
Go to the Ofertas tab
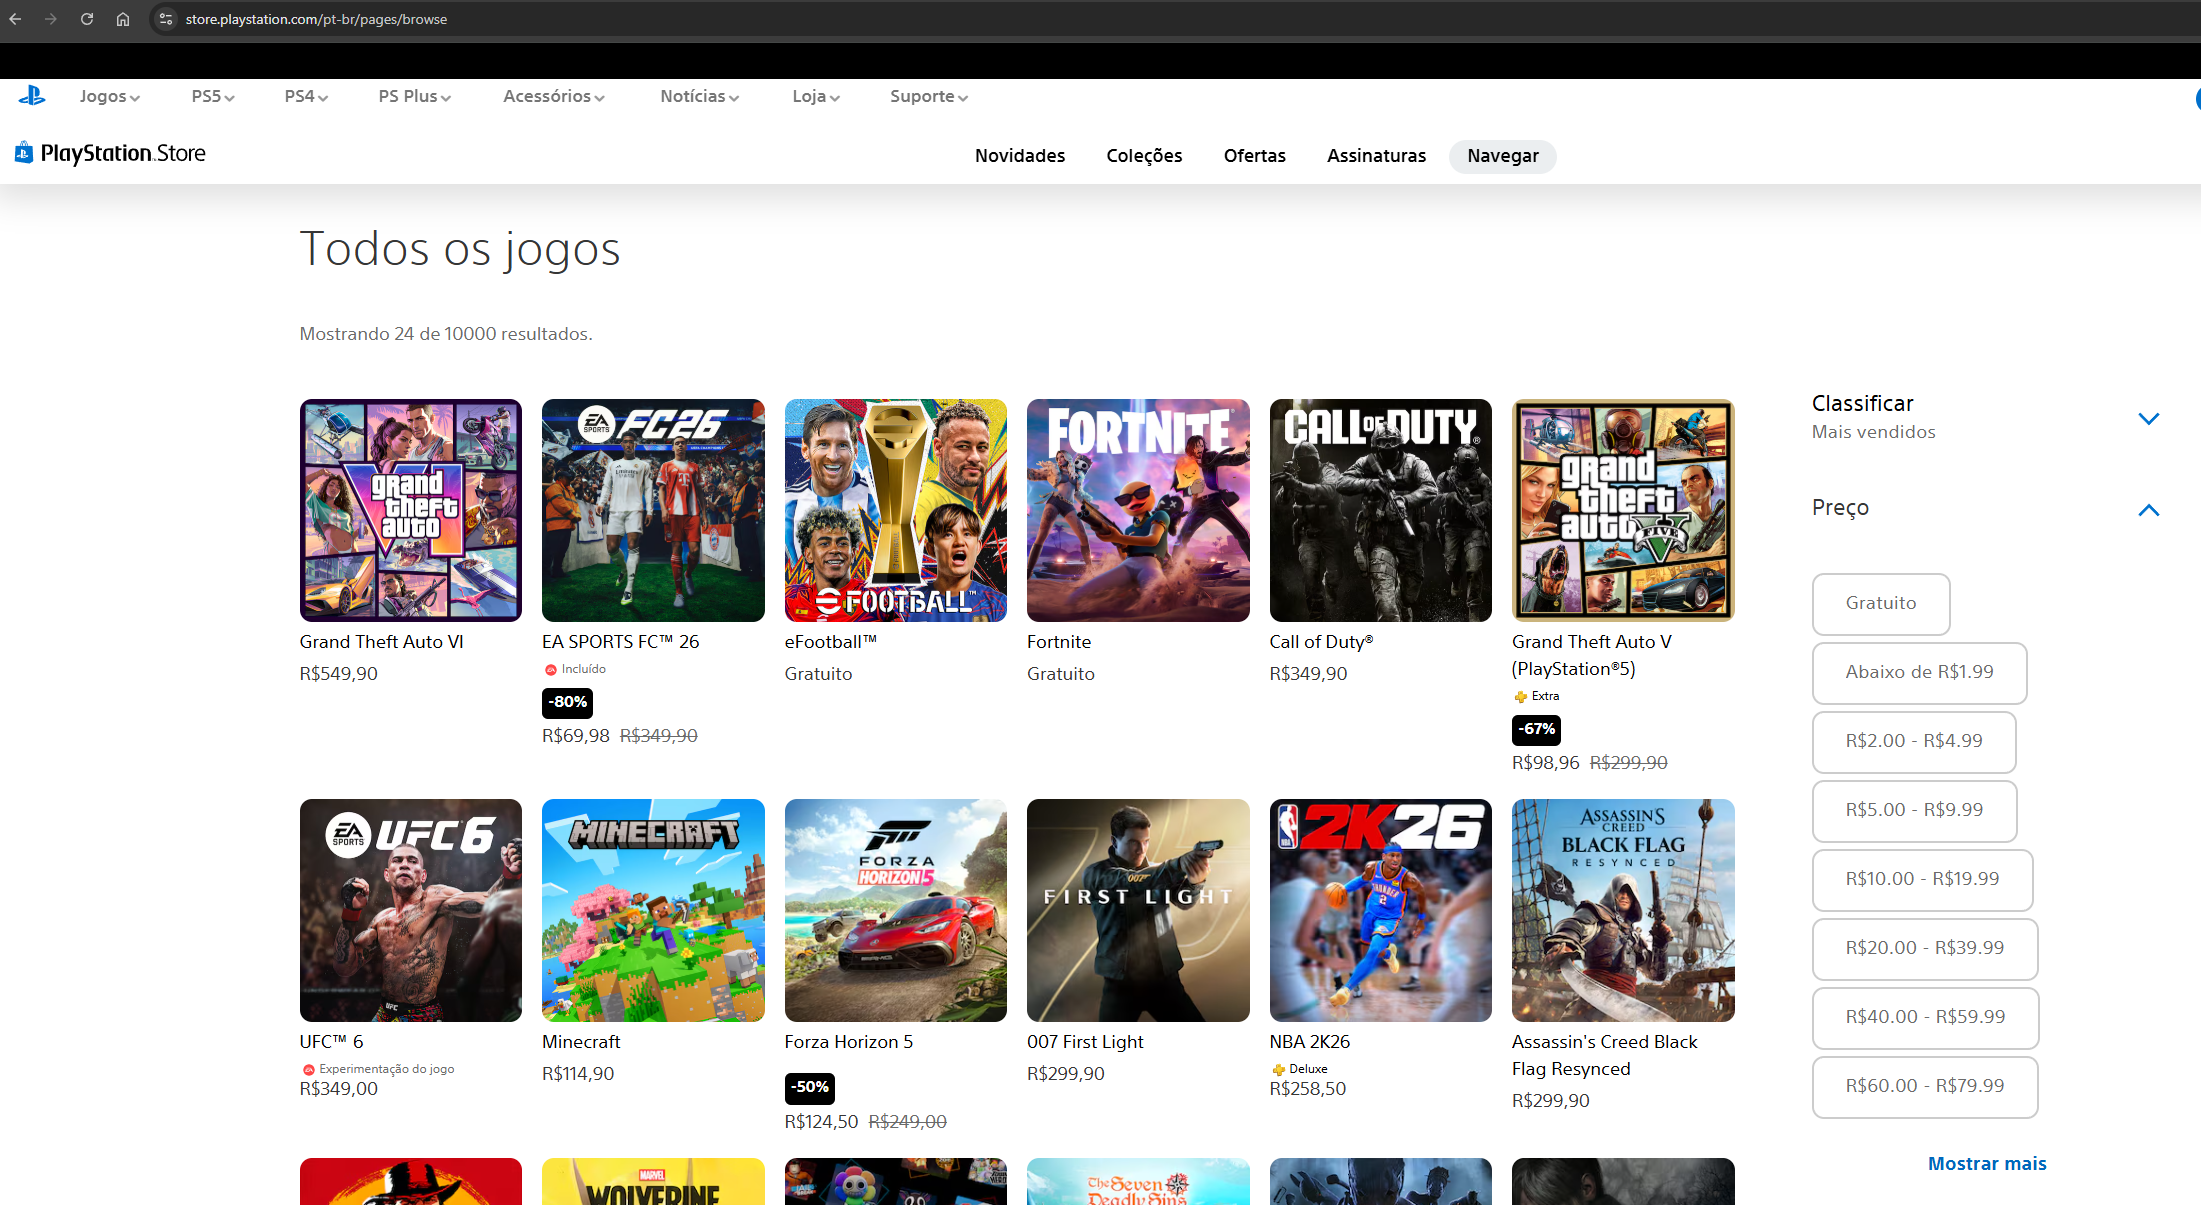click(1255, 156)
